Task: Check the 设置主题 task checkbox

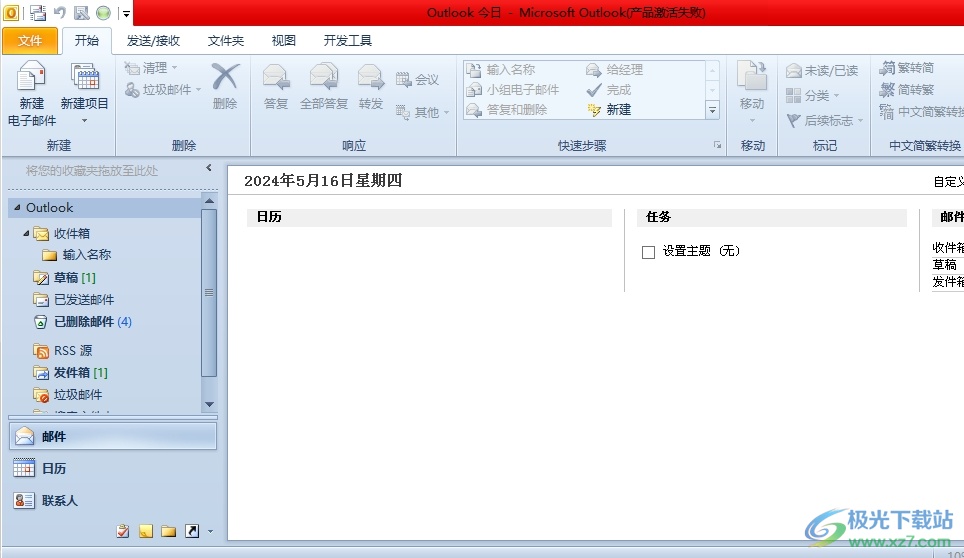Action: (648, 252)
